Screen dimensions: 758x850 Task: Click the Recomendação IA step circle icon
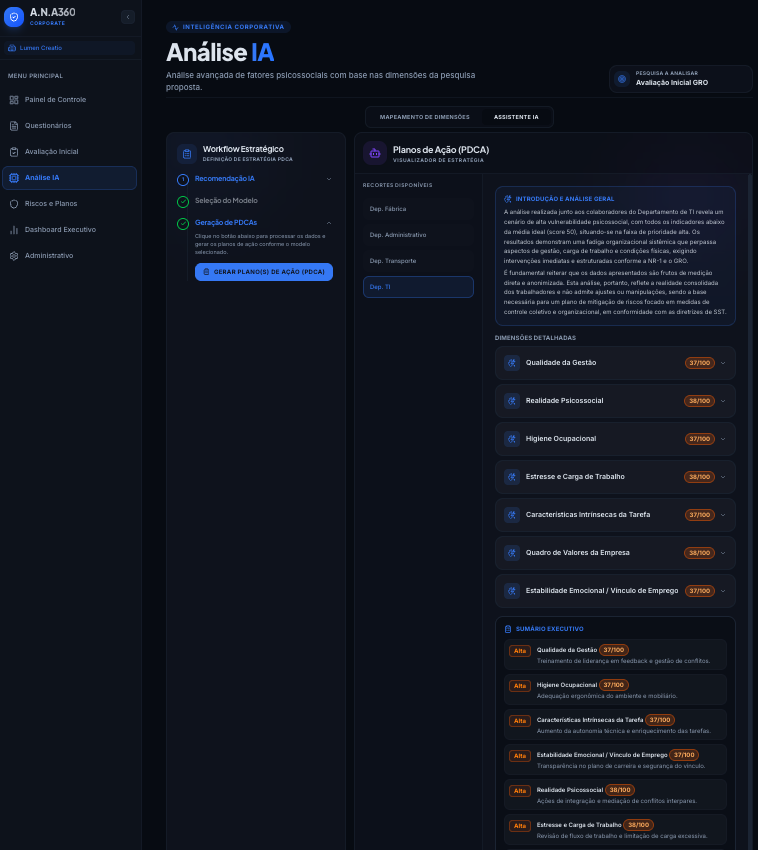(183, 179)
